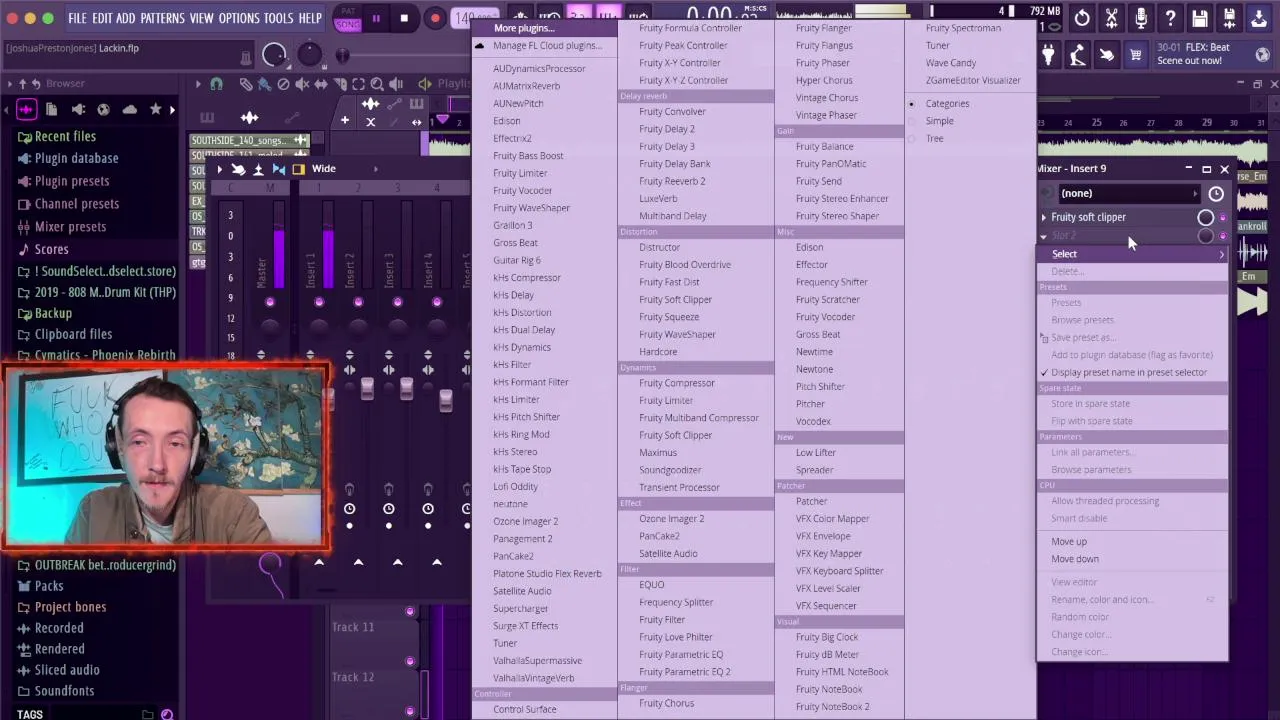Collapse the Slot 2 arrow
The width and height of the screenshot is (1280, 720).
click(x=1044, y=236)
